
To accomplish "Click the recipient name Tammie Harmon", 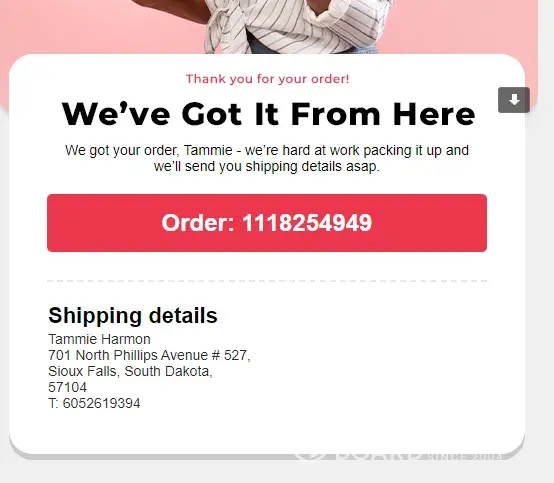I will click(99, 339).
